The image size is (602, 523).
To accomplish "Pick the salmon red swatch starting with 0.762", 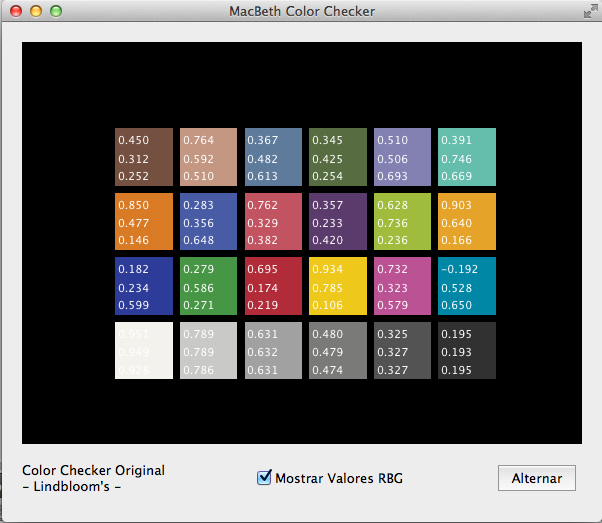I will pyautogui.click(x=273, y=222).
